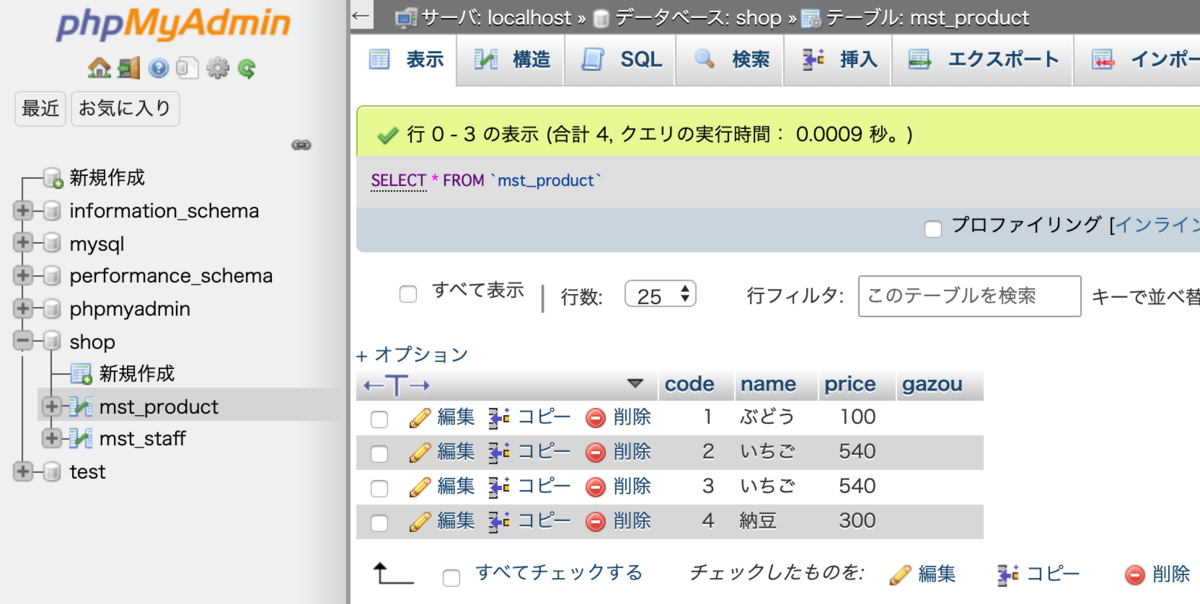Viewport: 1200px width, 604px height.
Task: Click copy icon for 納豆 row
Action: [x=499, y=521]
